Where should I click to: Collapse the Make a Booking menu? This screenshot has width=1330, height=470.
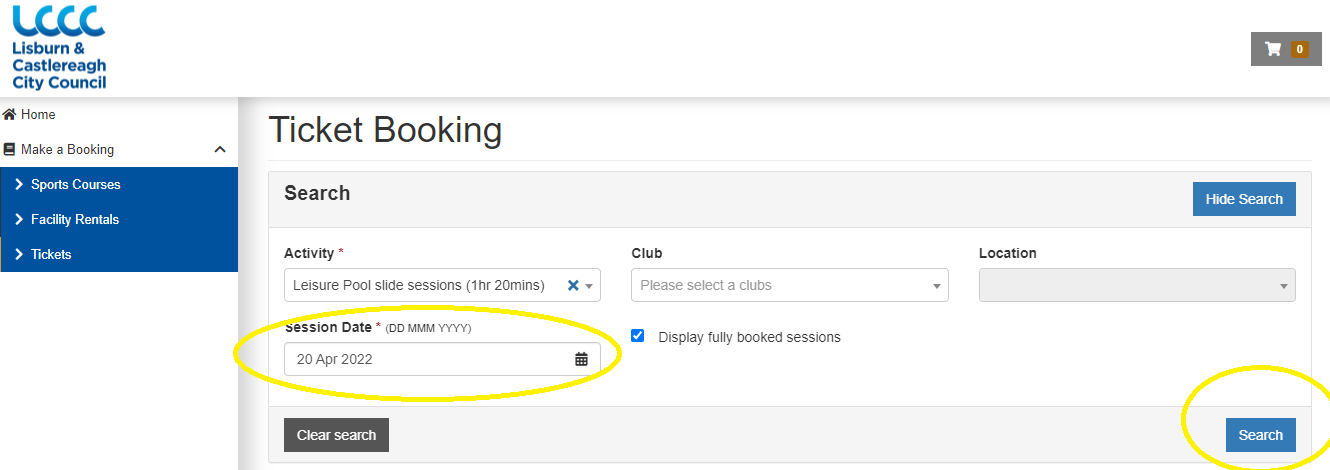coord(220,149)
